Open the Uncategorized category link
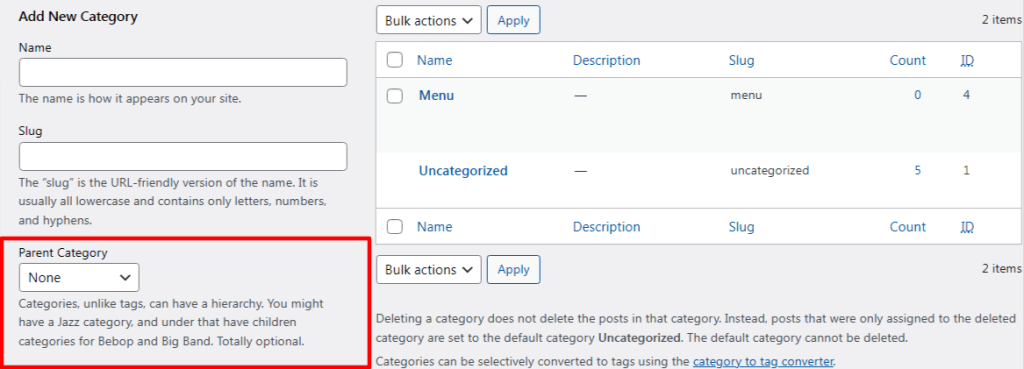1024x369 pixels. 463,171
